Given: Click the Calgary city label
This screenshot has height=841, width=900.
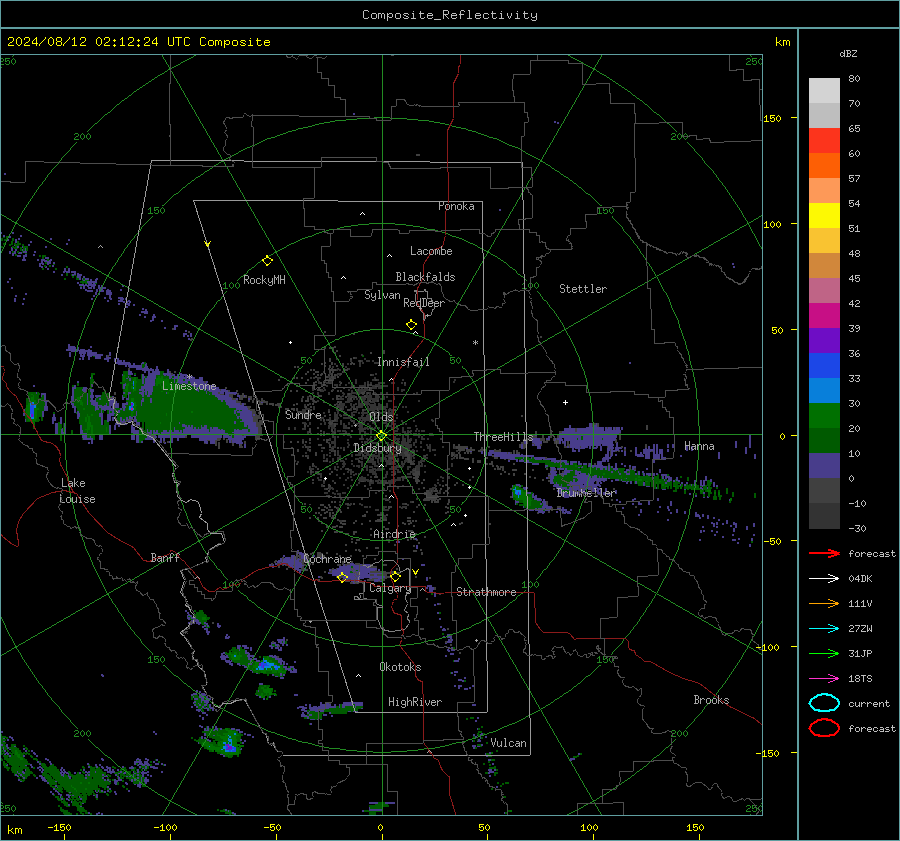Looking at the screenshot, I should point(390,588).
